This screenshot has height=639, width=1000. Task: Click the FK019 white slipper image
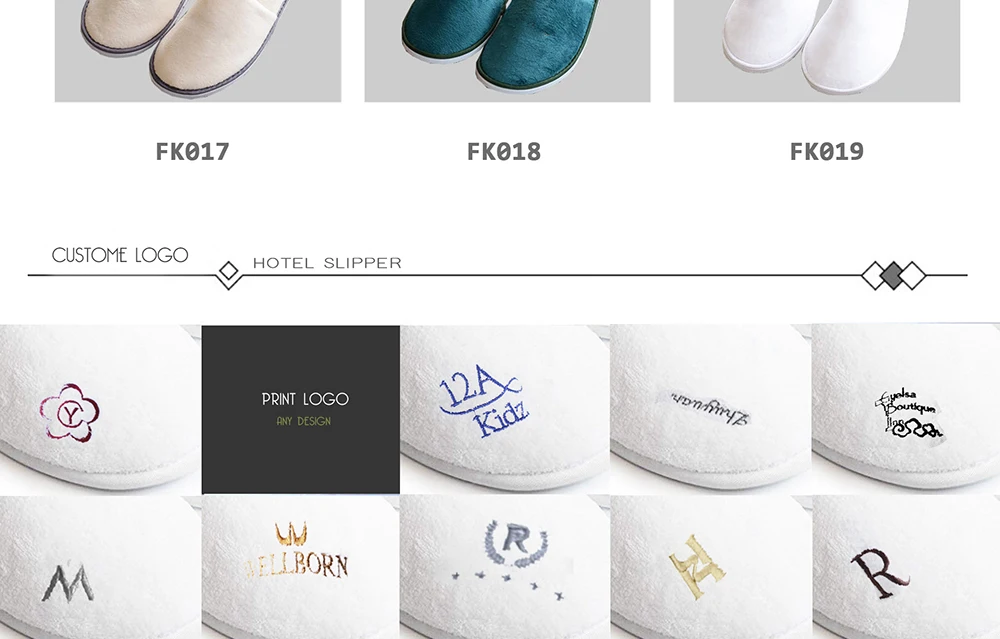point(817,50)
